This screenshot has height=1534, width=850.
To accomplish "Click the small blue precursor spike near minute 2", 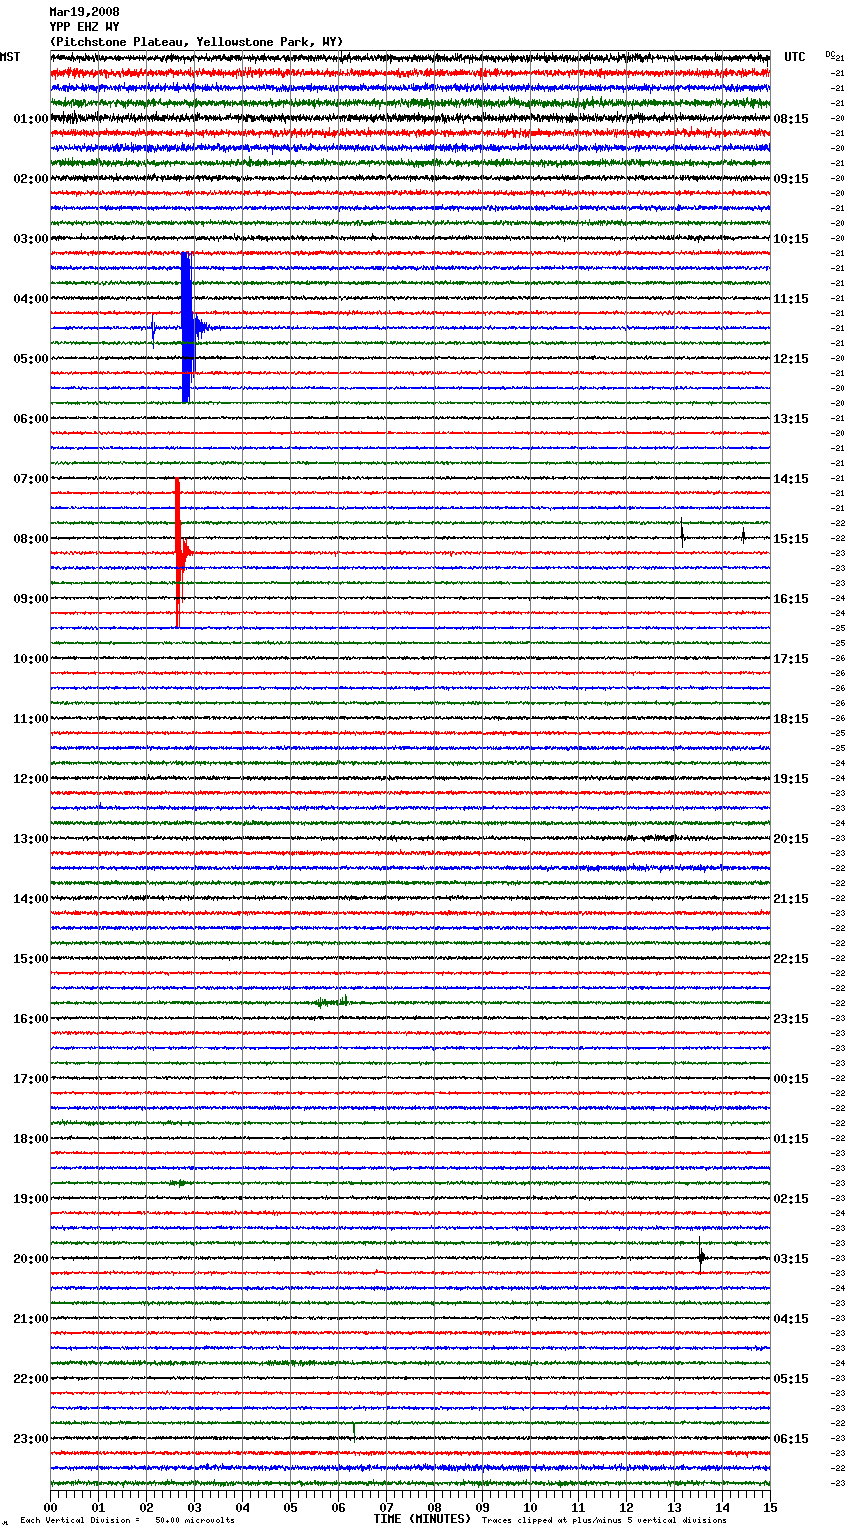I will (153, 328).
